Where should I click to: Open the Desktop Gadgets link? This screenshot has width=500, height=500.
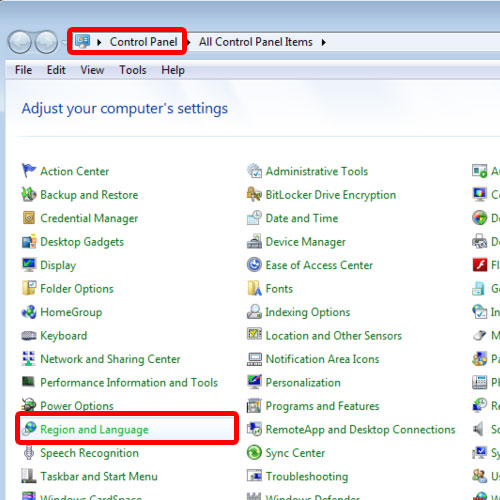[82, 242]
